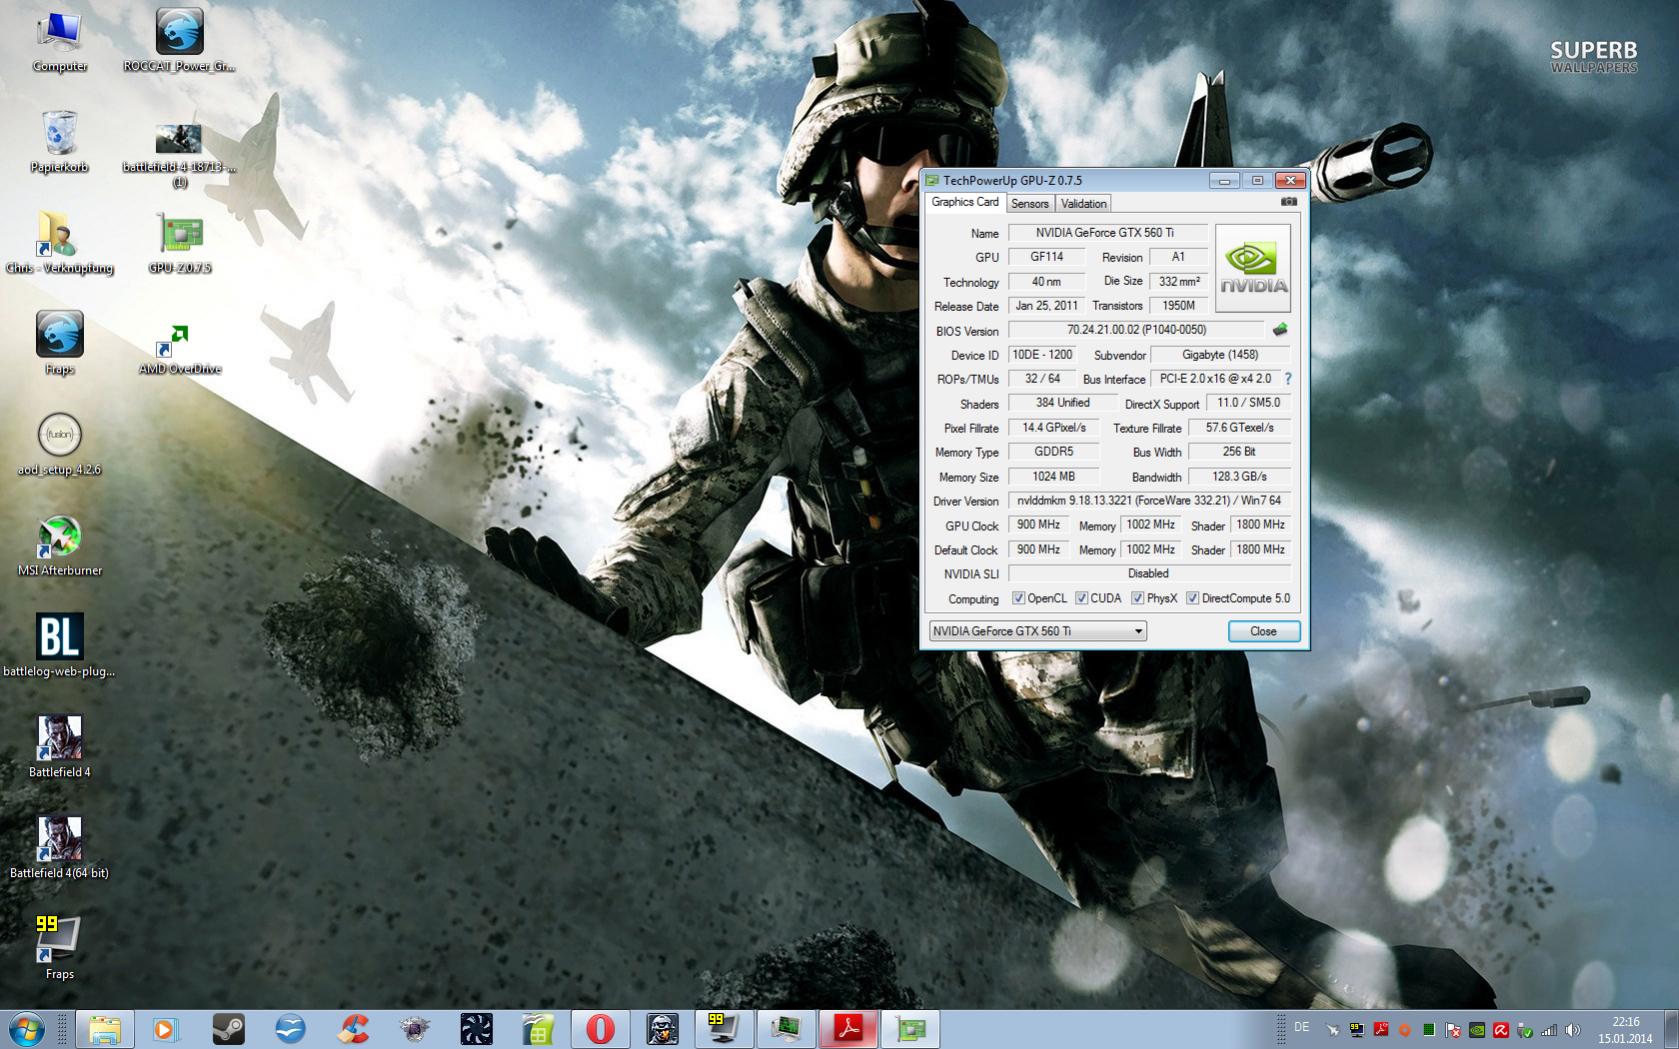This screenshot has width=1679, height=1049.
Task: Select the battlefield-4 wallpaper image file
Action: point(179,153)
